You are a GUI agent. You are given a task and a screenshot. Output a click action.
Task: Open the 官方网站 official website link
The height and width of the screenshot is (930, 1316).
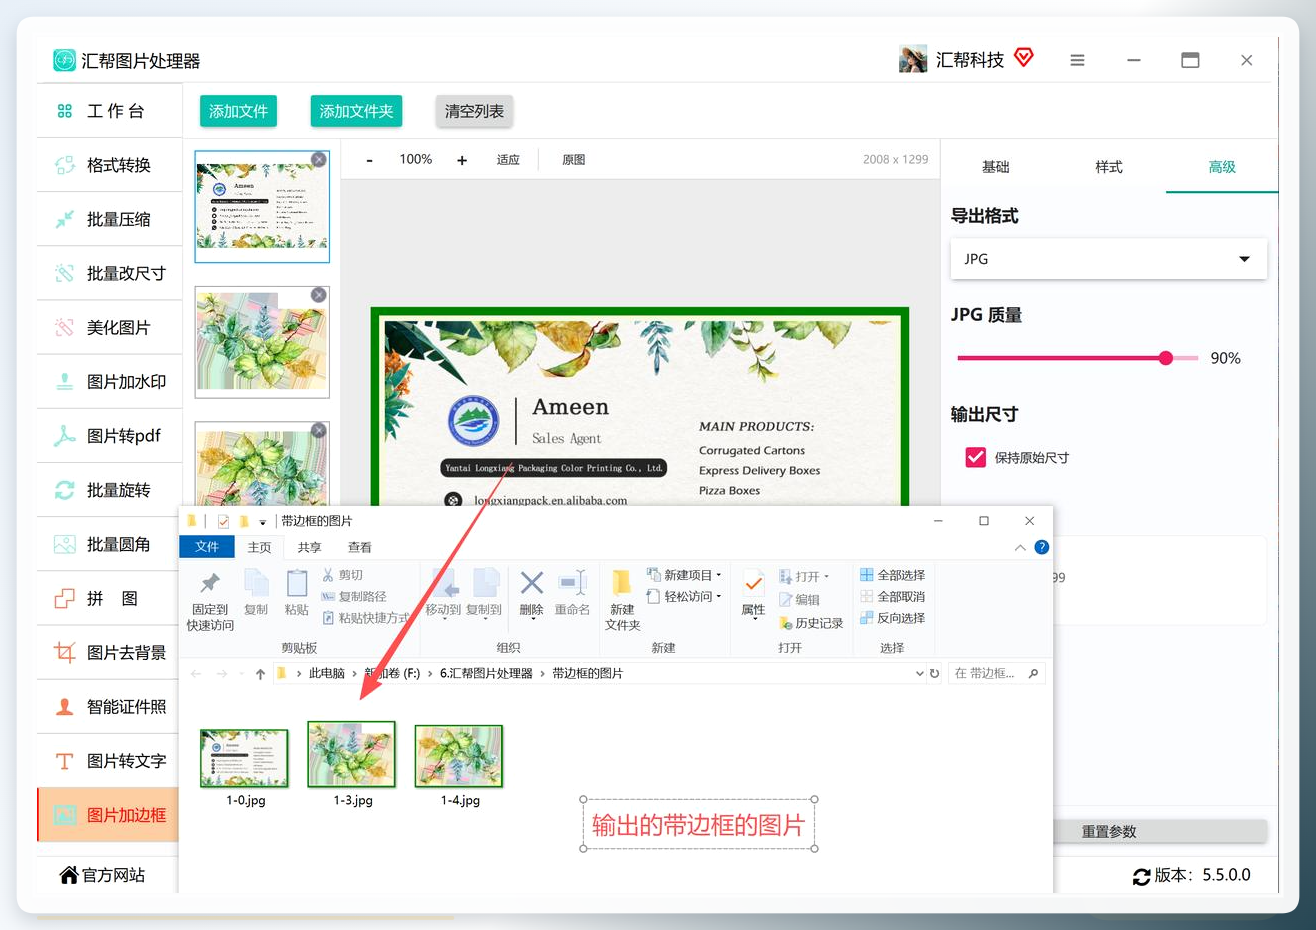[103, 875]
